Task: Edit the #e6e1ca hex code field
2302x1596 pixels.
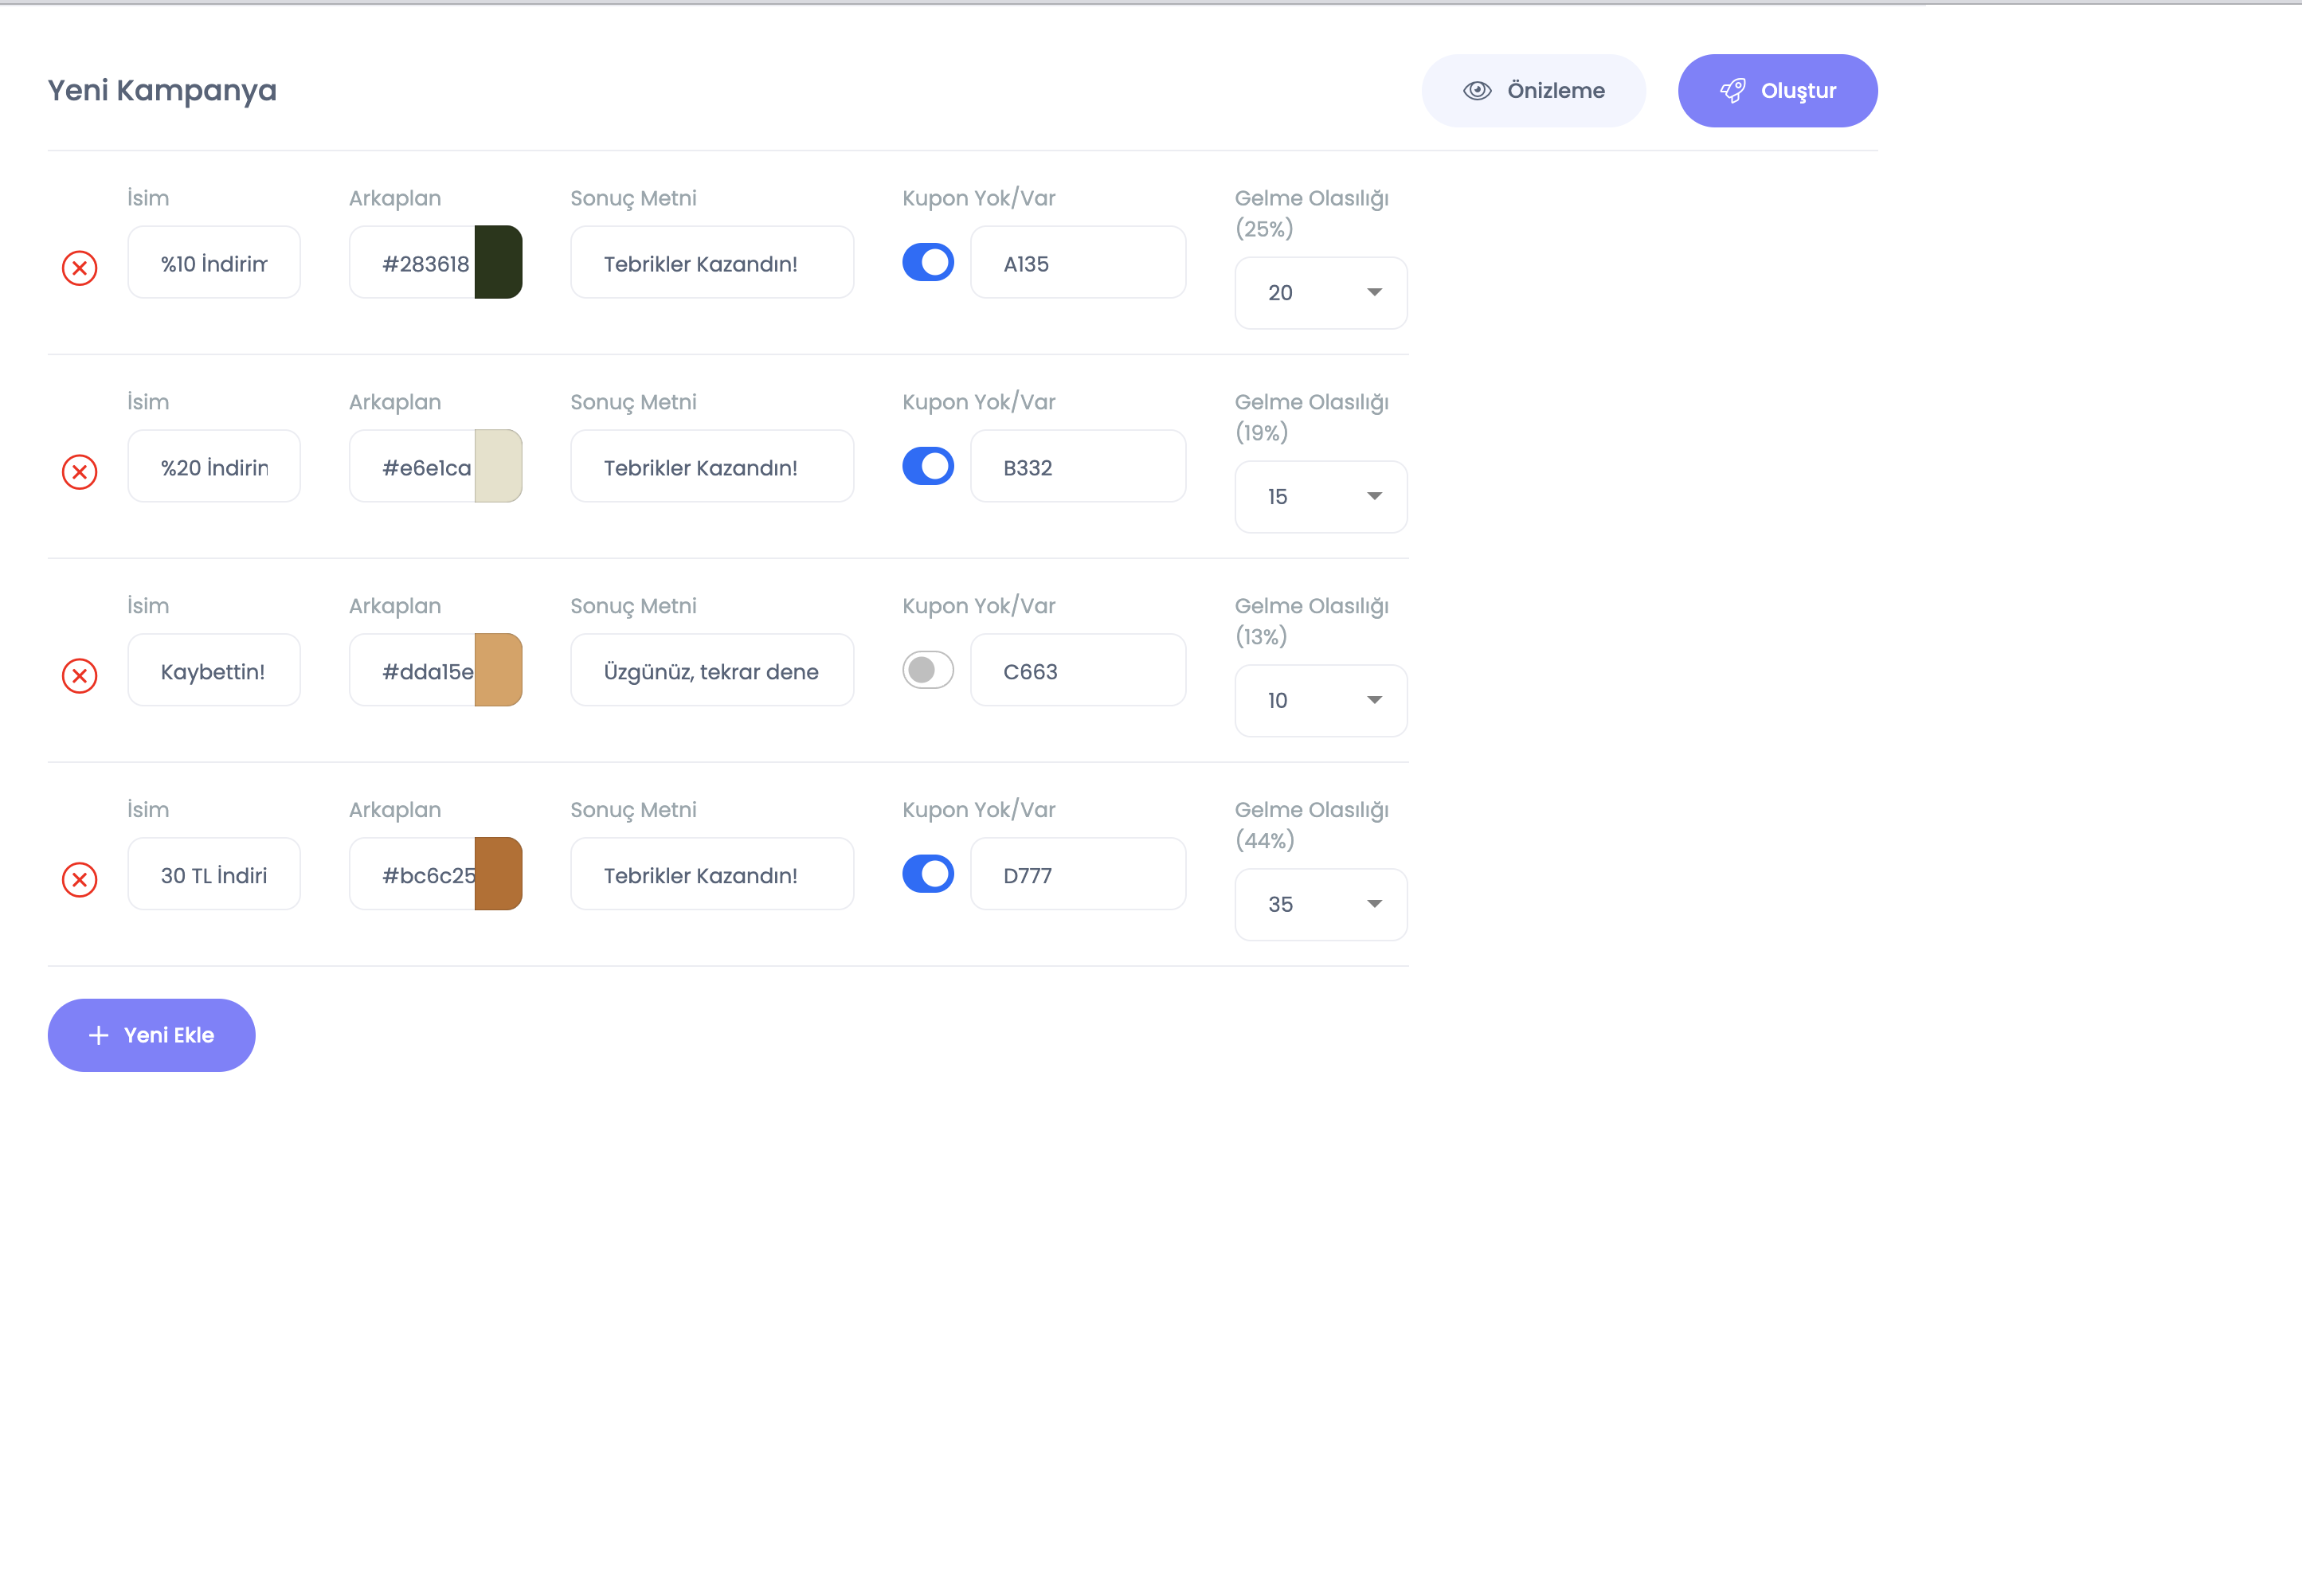Action: tap(412, 467)
